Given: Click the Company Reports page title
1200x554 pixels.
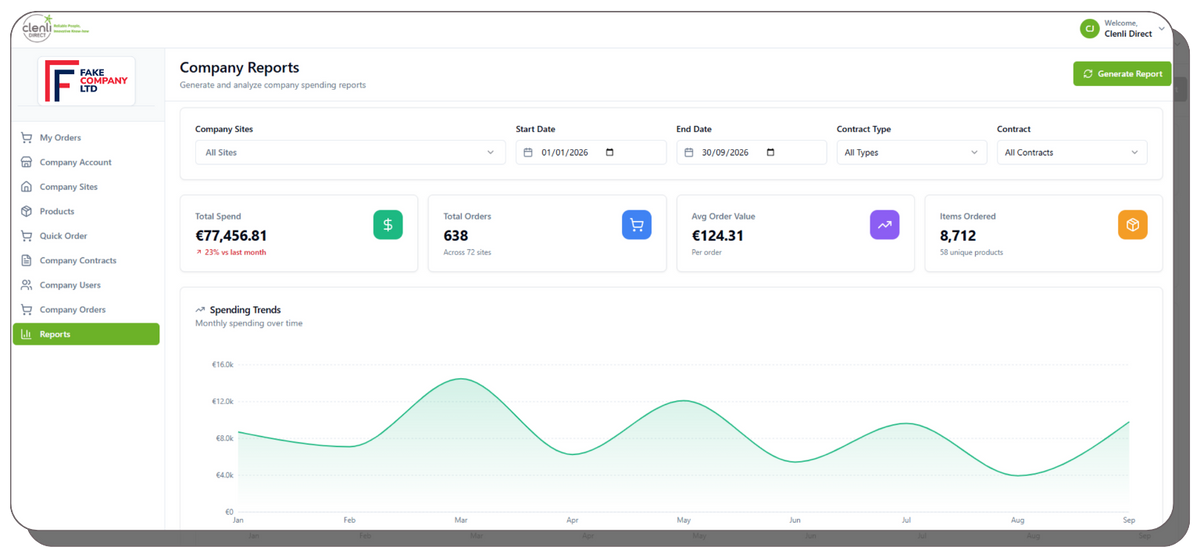Looking at the screenshot, I should pos(239,68).
